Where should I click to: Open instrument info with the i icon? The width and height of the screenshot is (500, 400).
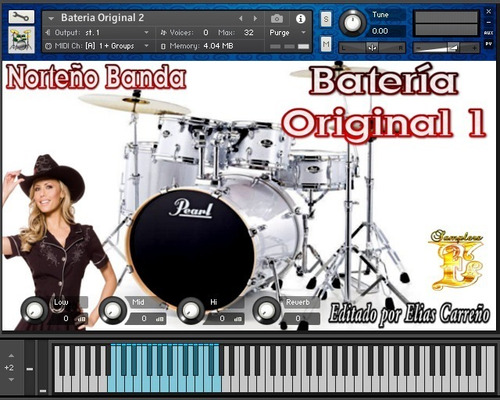300,19
